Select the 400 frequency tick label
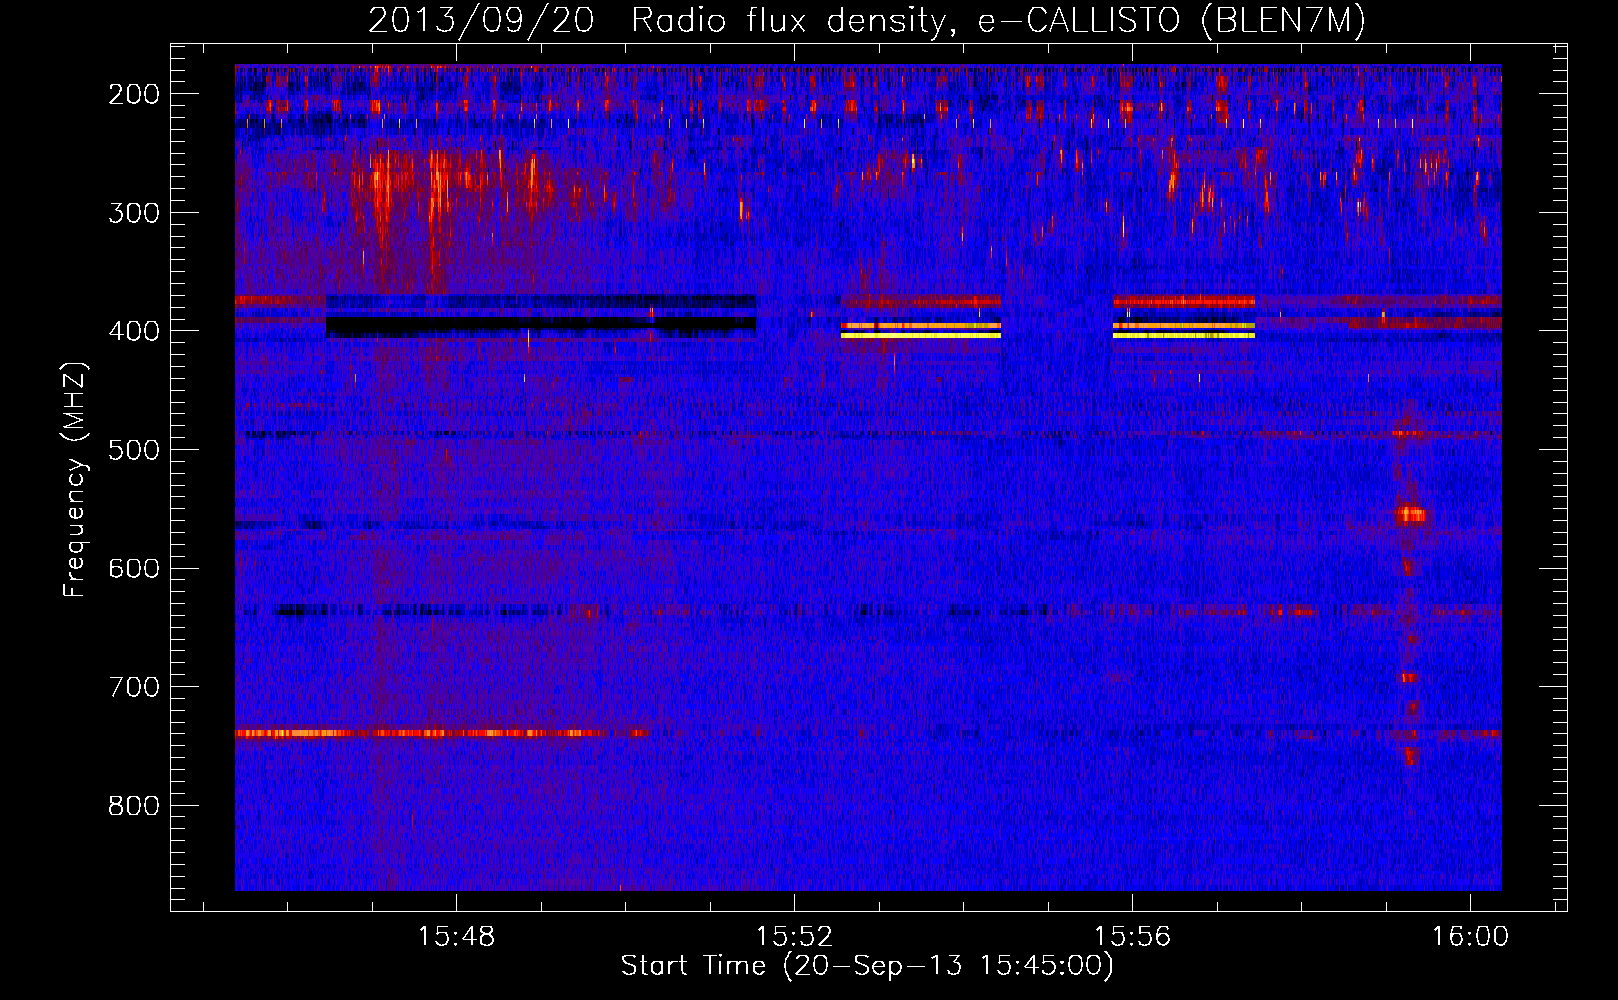Image resolution: width=1618 pixels, height=1000 pixels. [134, 331]
